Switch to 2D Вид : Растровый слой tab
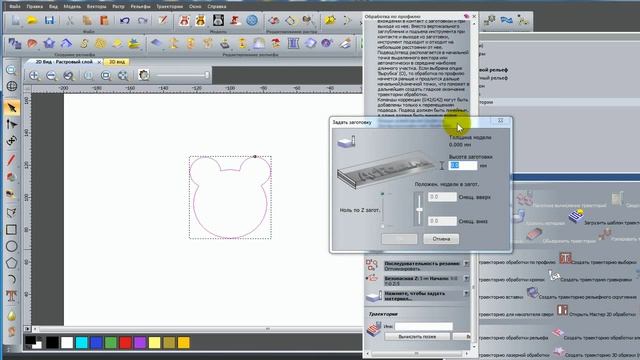Screen dimensions: 640x360 tap(64, 62)
